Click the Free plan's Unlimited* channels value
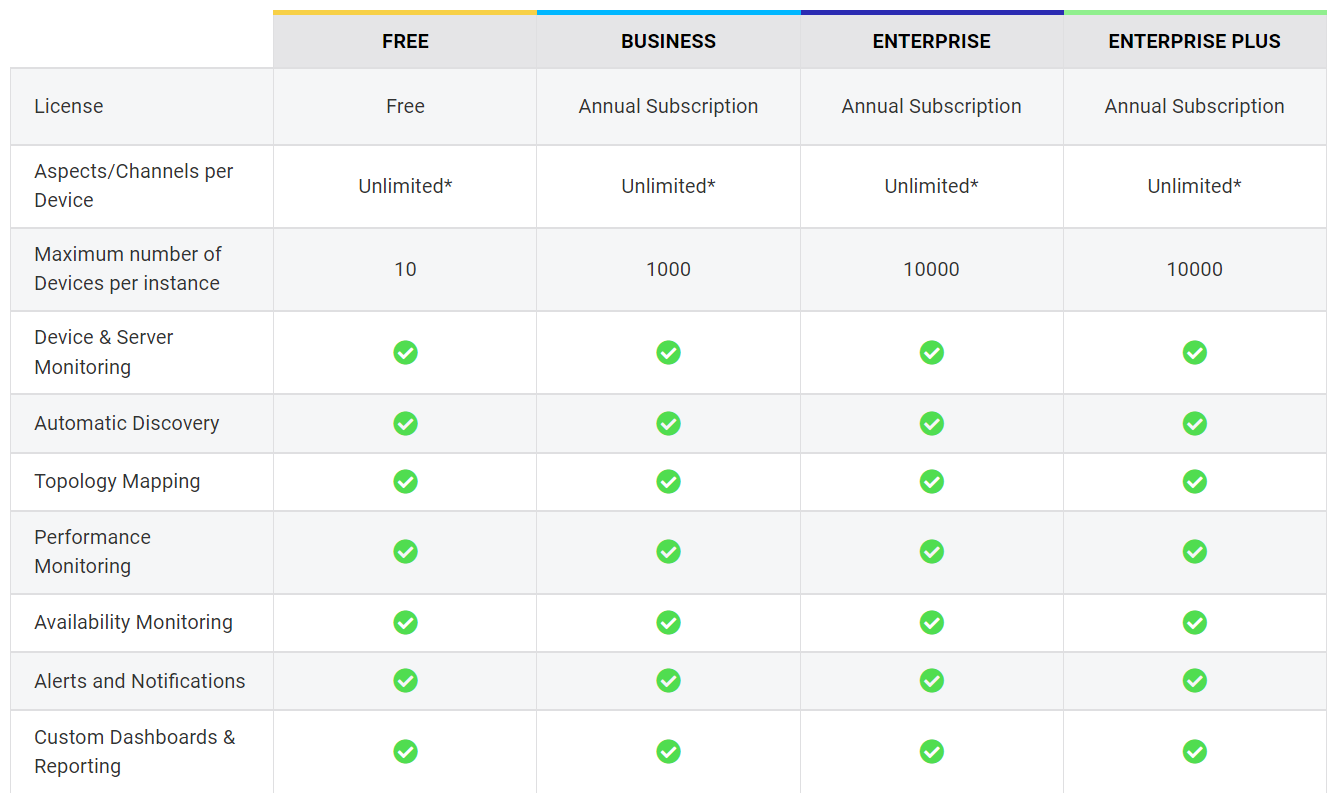This screenshot has width=1335, height=793. 405,187
